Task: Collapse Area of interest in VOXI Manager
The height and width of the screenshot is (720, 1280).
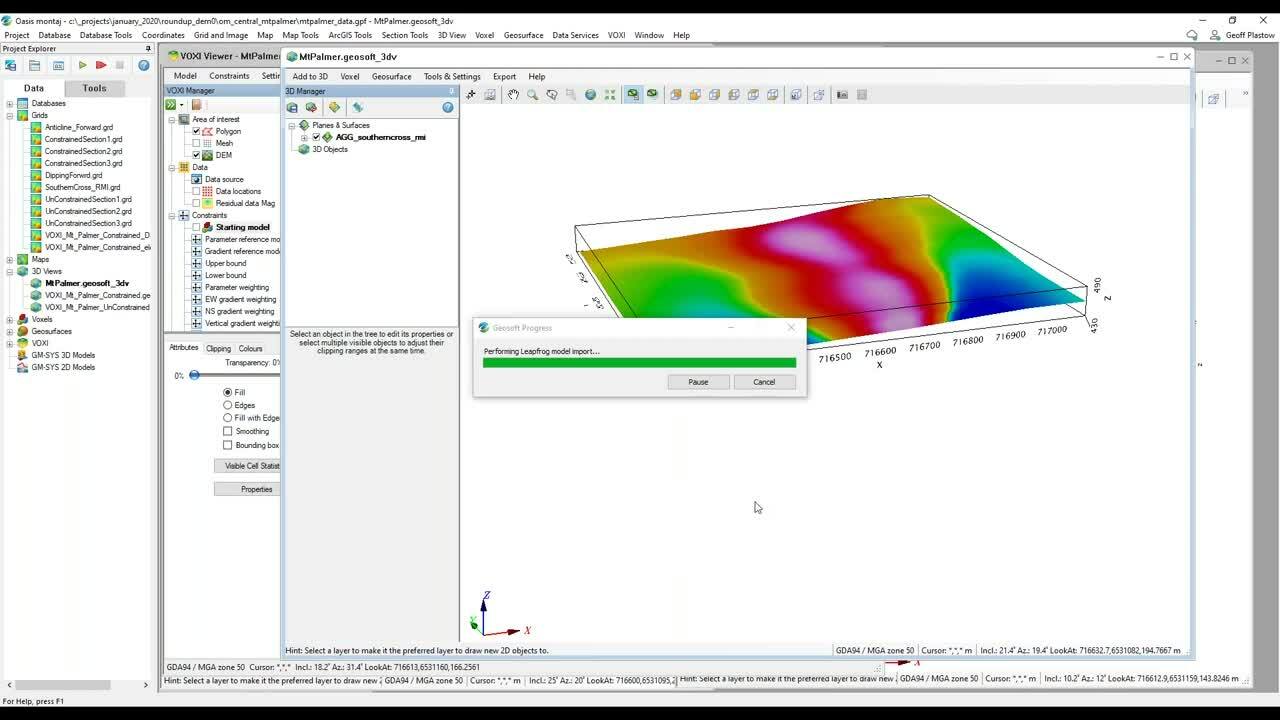Action: click(x=172, y=119)
